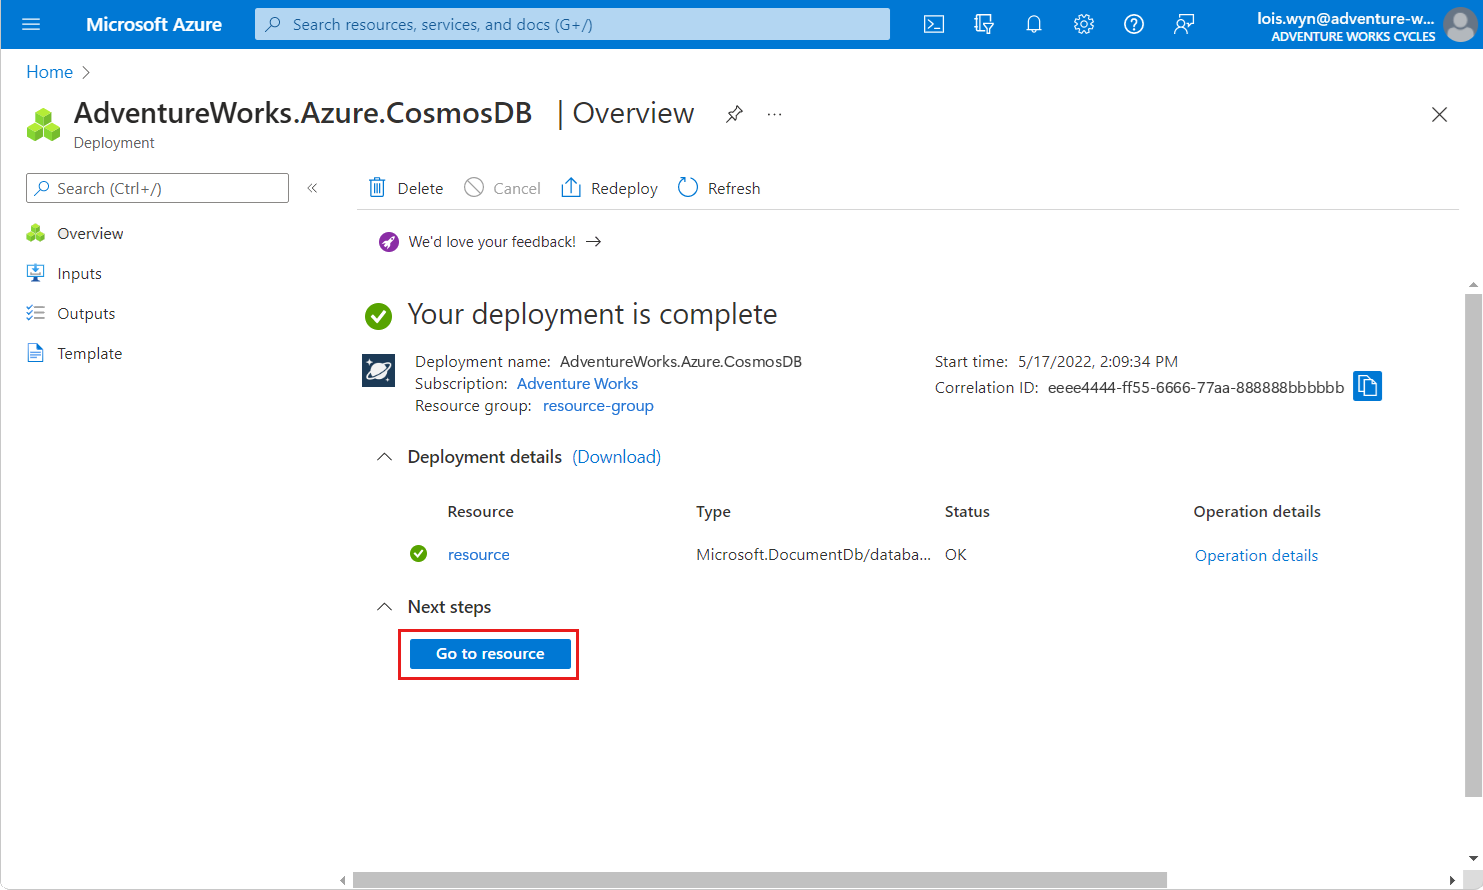Collapse the Deployment details section

384,457
